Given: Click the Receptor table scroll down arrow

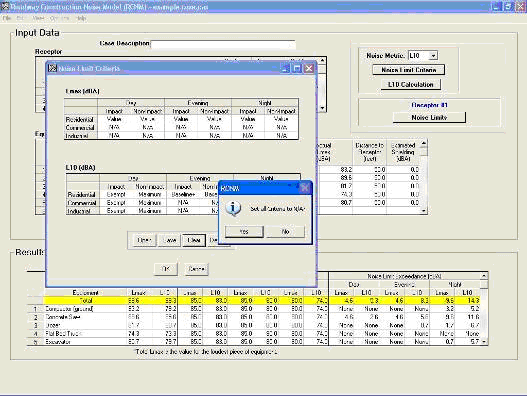Looking at the screenshot, I should click(x=322, y=108).
